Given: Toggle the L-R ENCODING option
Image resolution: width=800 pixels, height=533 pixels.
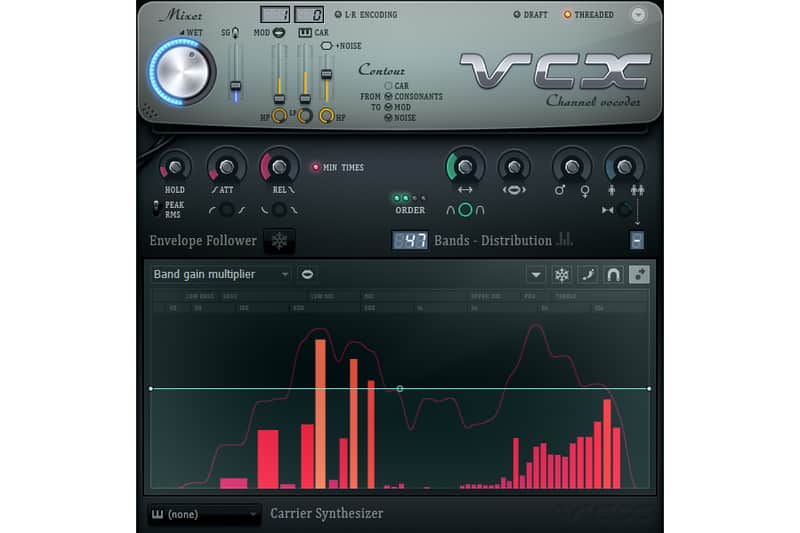Looking at the screenshot, I should click(x=365, y=15).
